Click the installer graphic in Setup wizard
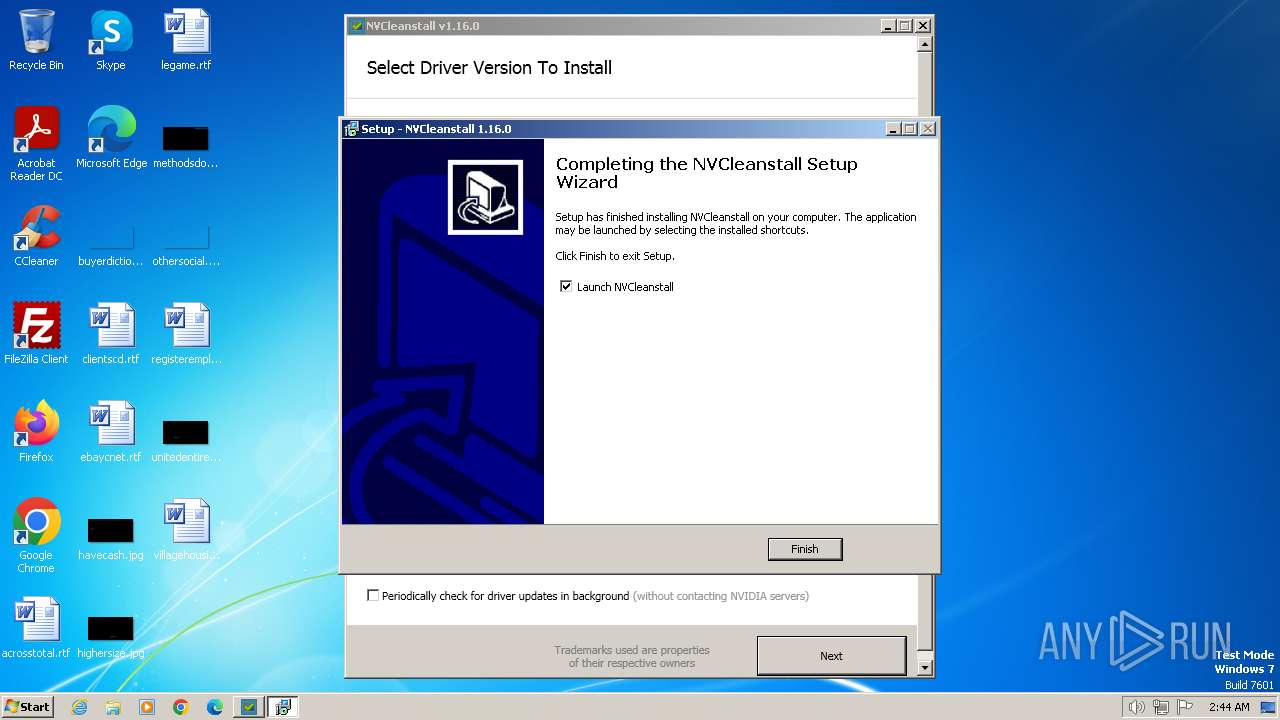This screenshot has width=1280, height=720. coord(485,197)
